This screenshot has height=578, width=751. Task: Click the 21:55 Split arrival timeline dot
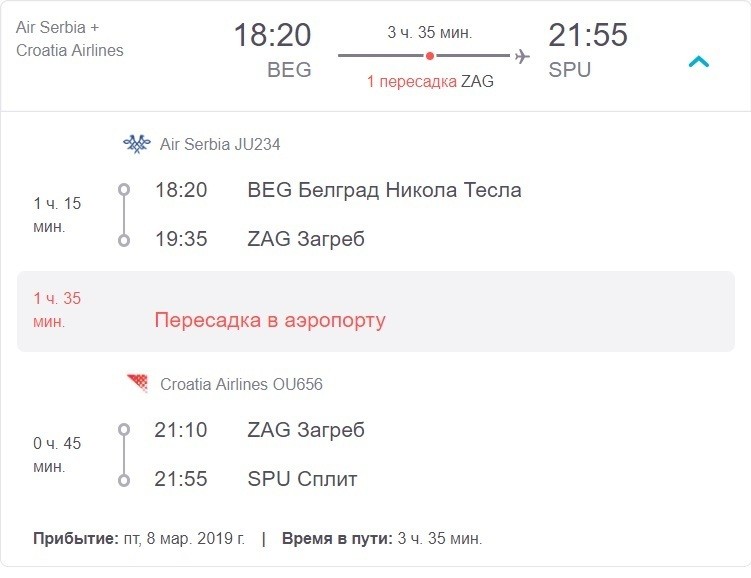[x=124, y=480]
